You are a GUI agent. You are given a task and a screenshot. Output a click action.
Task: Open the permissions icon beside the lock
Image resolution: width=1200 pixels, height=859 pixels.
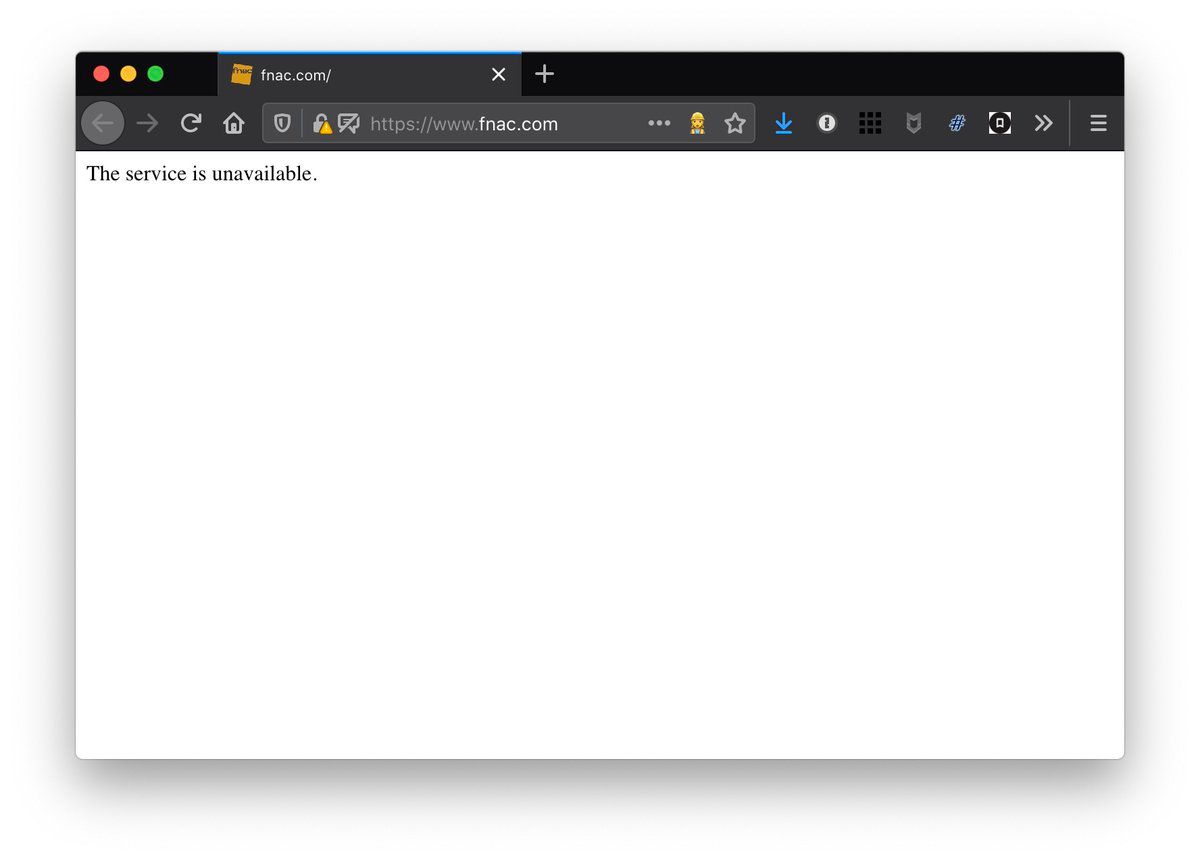(348, 124)
